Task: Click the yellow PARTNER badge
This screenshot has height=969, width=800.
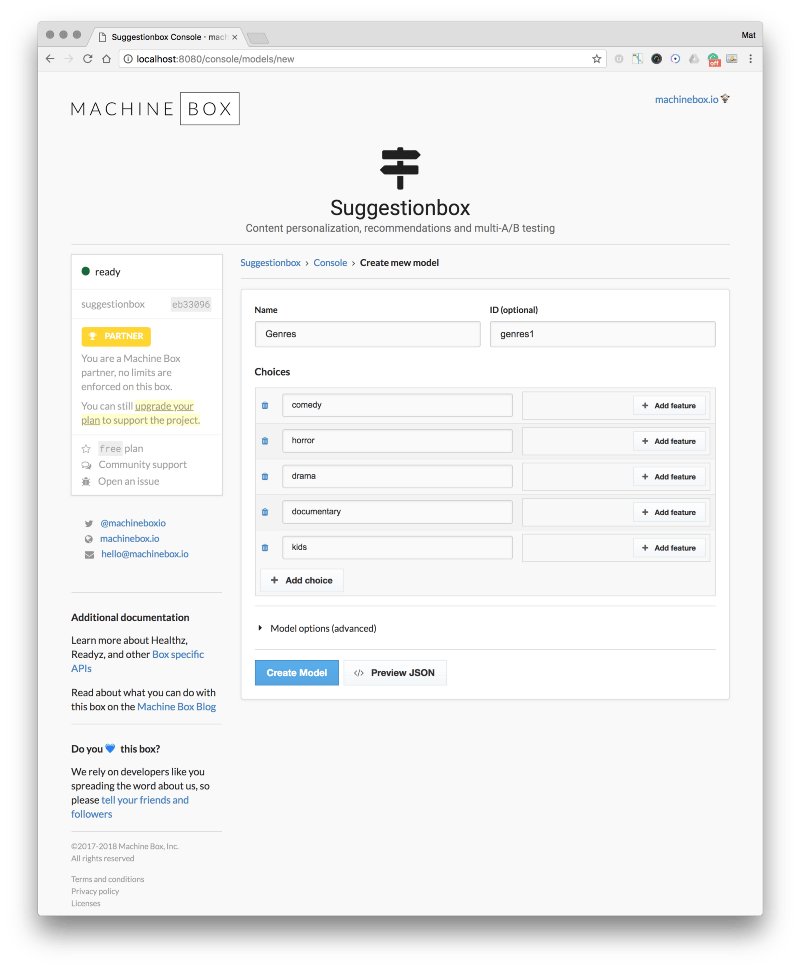Action: tap(116, 336)
